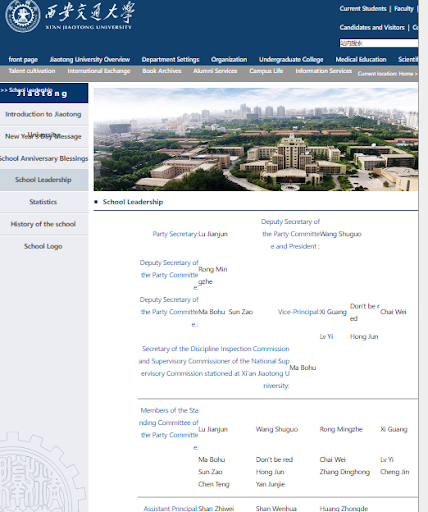The height and width of the screenshot is (512, 428).
Task: Open Talent cultivation submenu item
Action: coord(32,71)
